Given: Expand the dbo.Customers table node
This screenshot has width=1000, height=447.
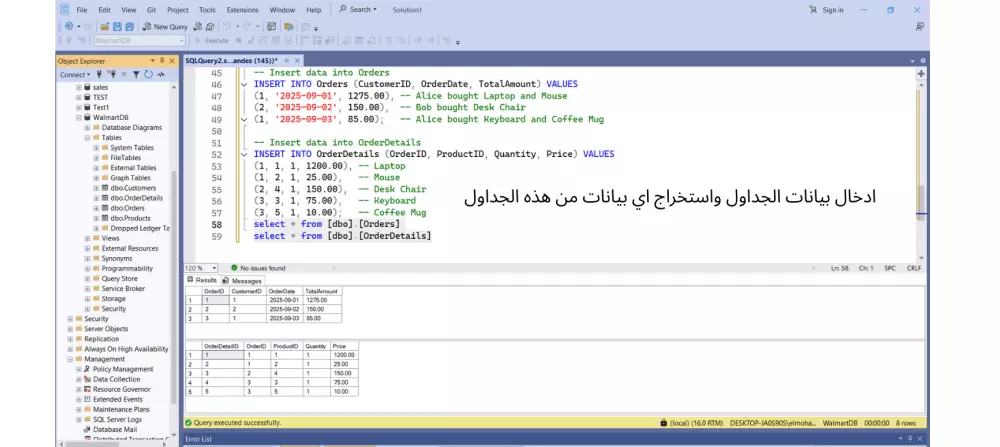Looking at the screenshot, I should pyautogui.click(x=96, y=188).
